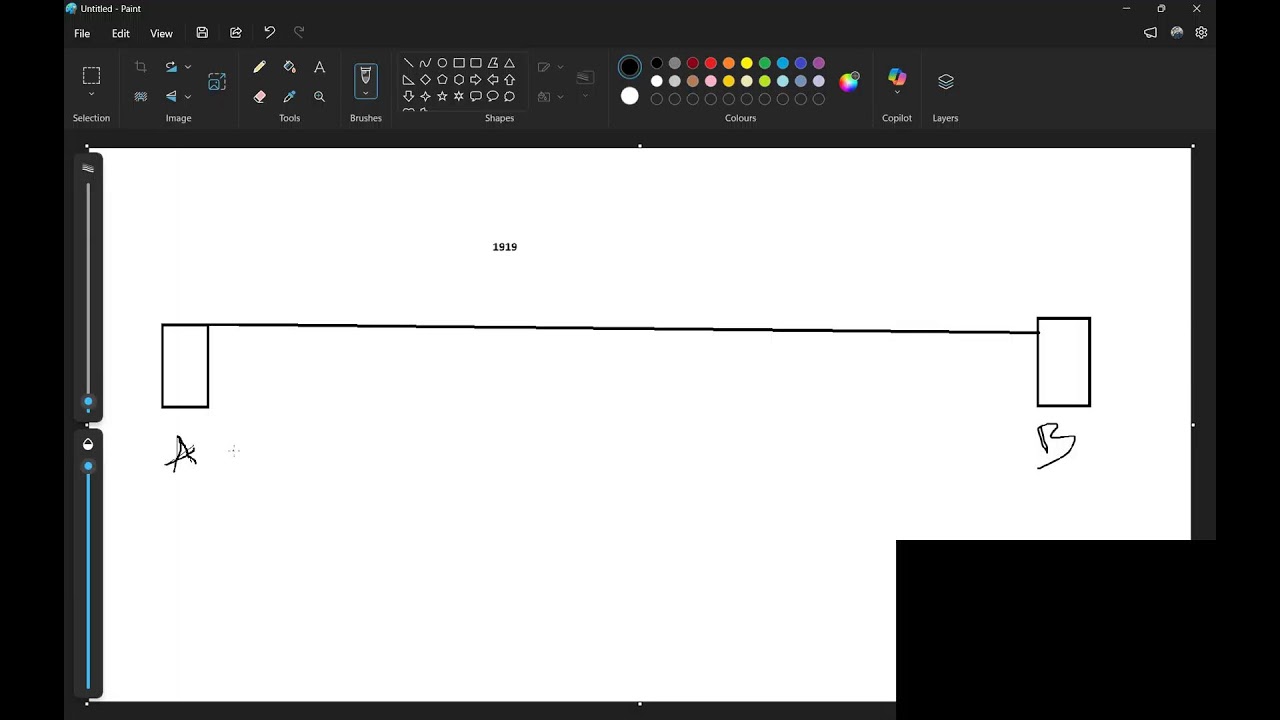Choose the Right arrow shape
The width and height of the screenshot is (1280, 720).
(x=476, y=80)
